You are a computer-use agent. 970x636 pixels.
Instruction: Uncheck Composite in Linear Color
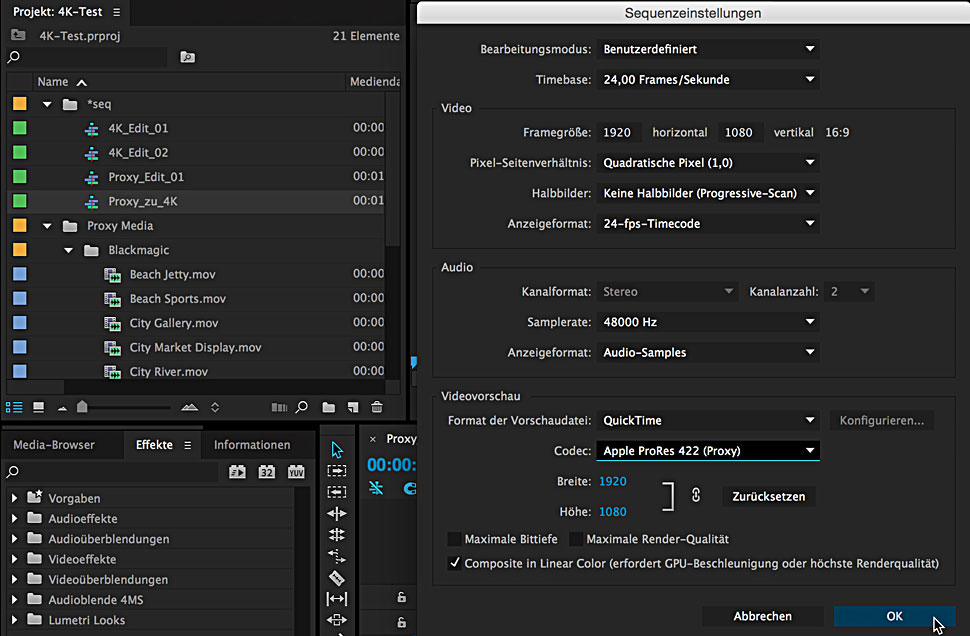pos(456,563)
